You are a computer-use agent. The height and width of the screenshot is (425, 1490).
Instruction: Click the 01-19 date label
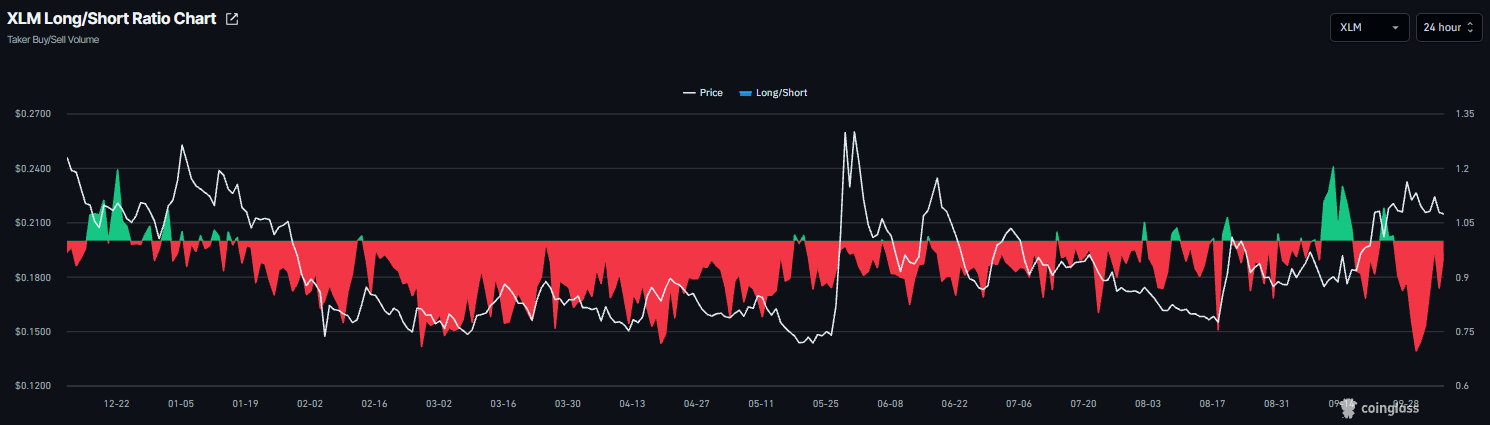pyautogui.click(x=245, y=404)
